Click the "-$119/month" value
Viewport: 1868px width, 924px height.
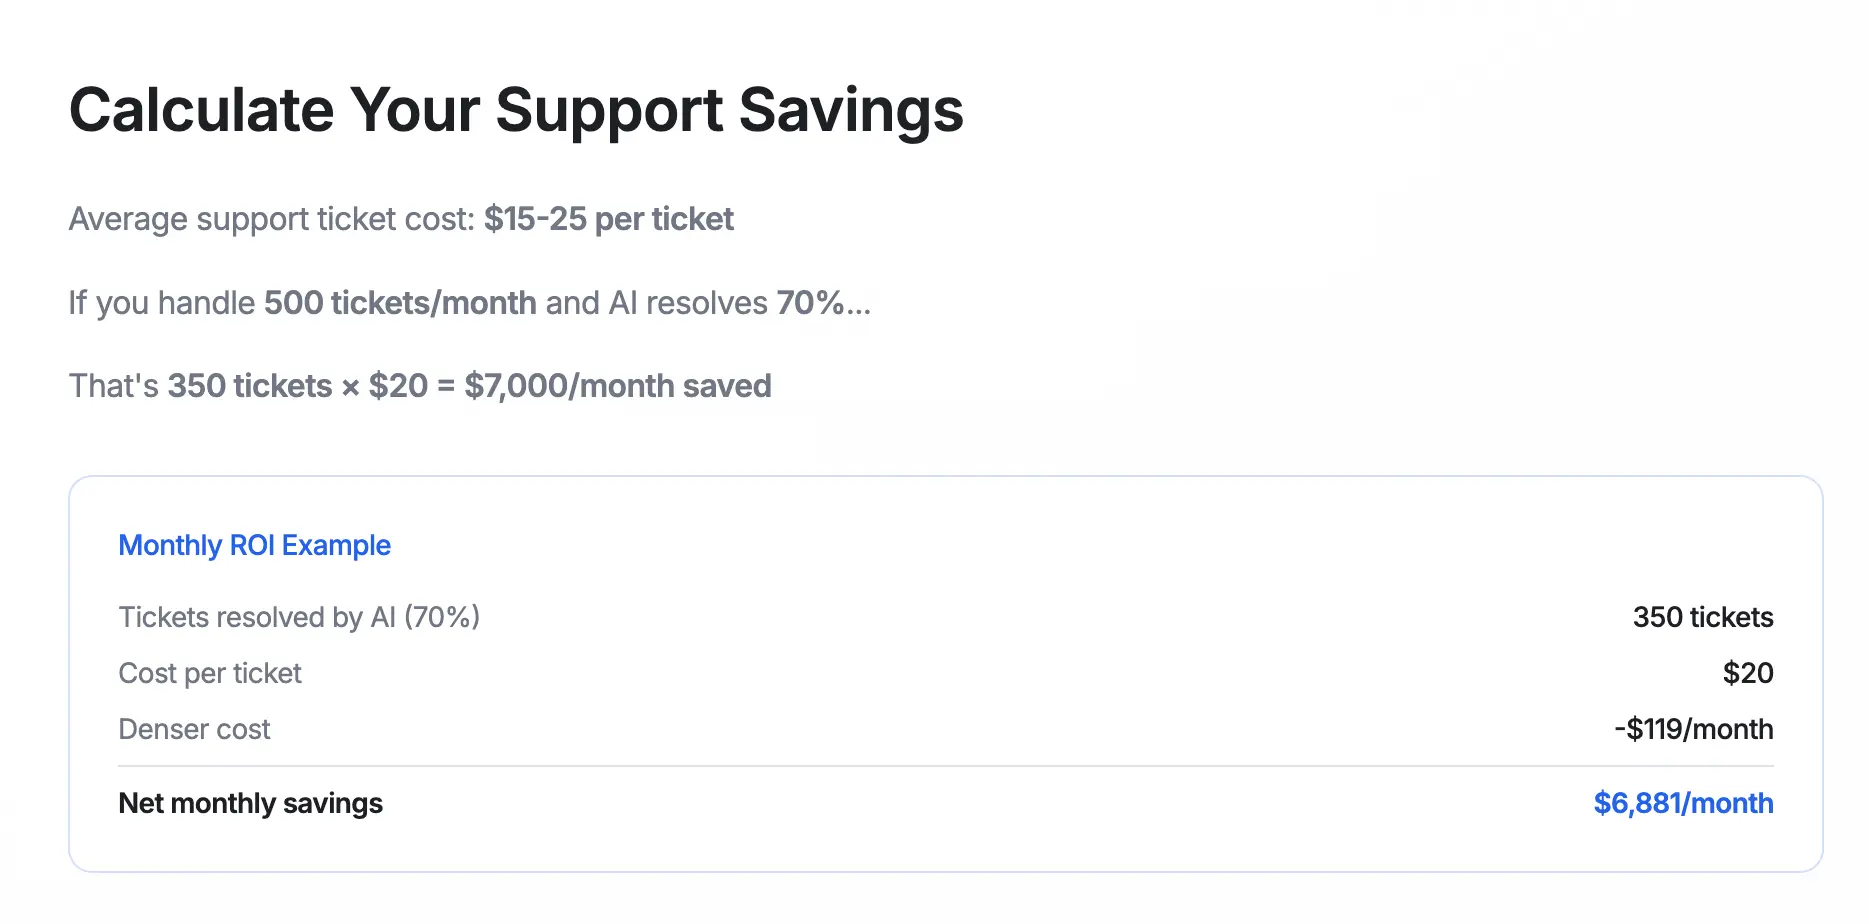click(1693, 729)
